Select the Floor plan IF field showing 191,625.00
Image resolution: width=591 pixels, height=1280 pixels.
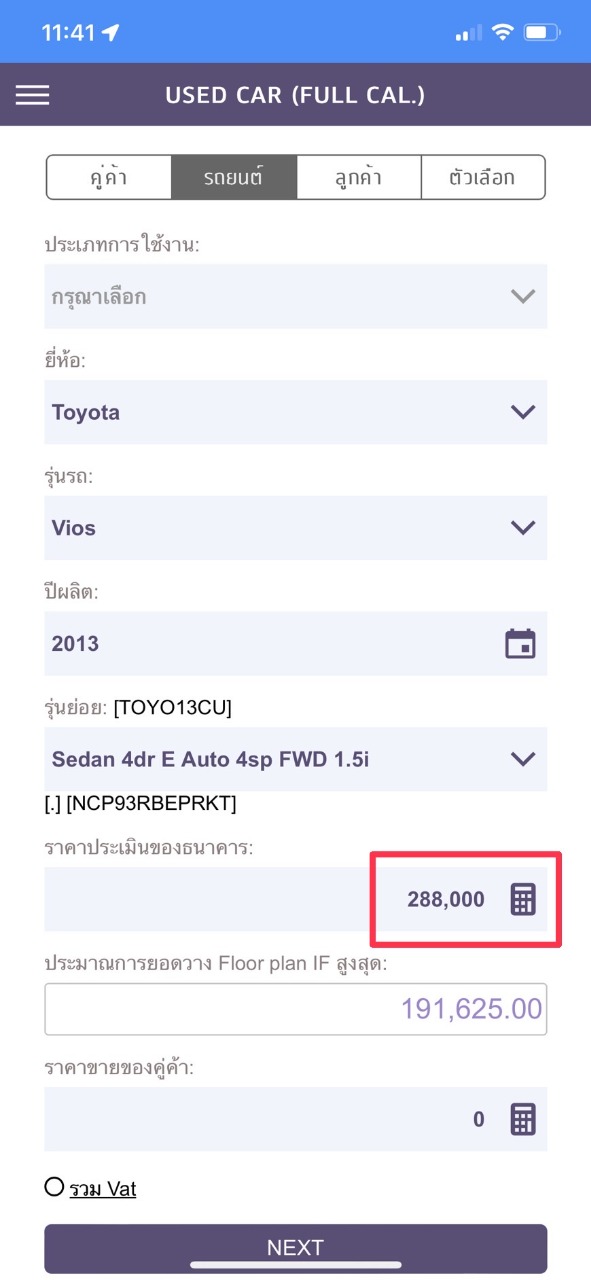(x=295, y=1008)
